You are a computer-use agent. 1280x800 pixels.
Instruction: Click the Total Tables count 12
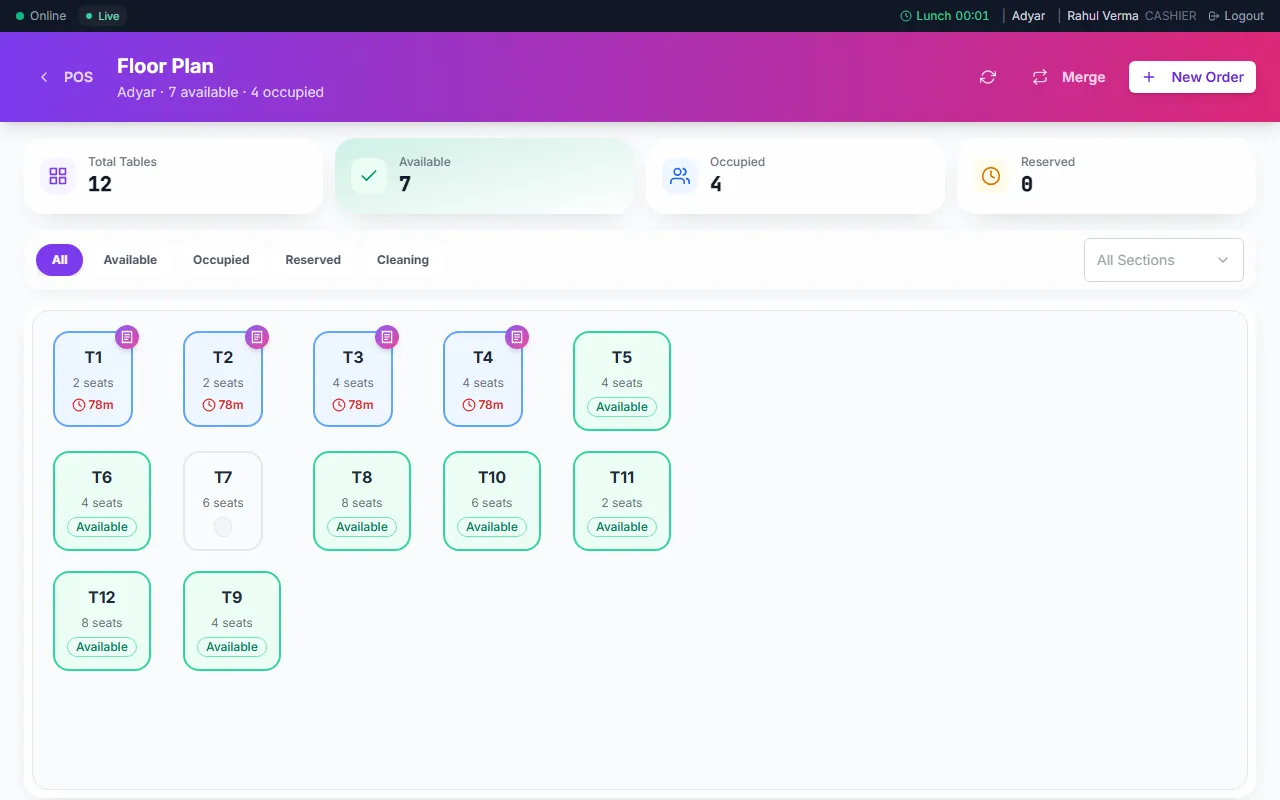click(x=100, y=184)
